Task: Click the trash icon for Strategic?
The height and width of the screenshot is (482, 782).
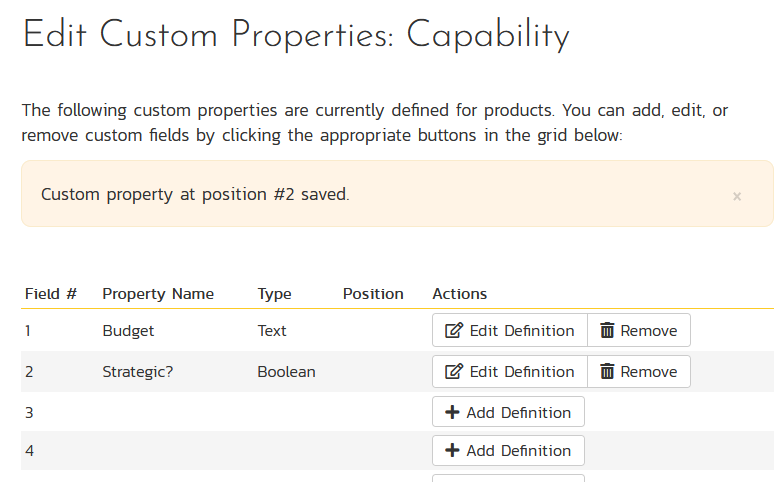Action: click(607, 372)
